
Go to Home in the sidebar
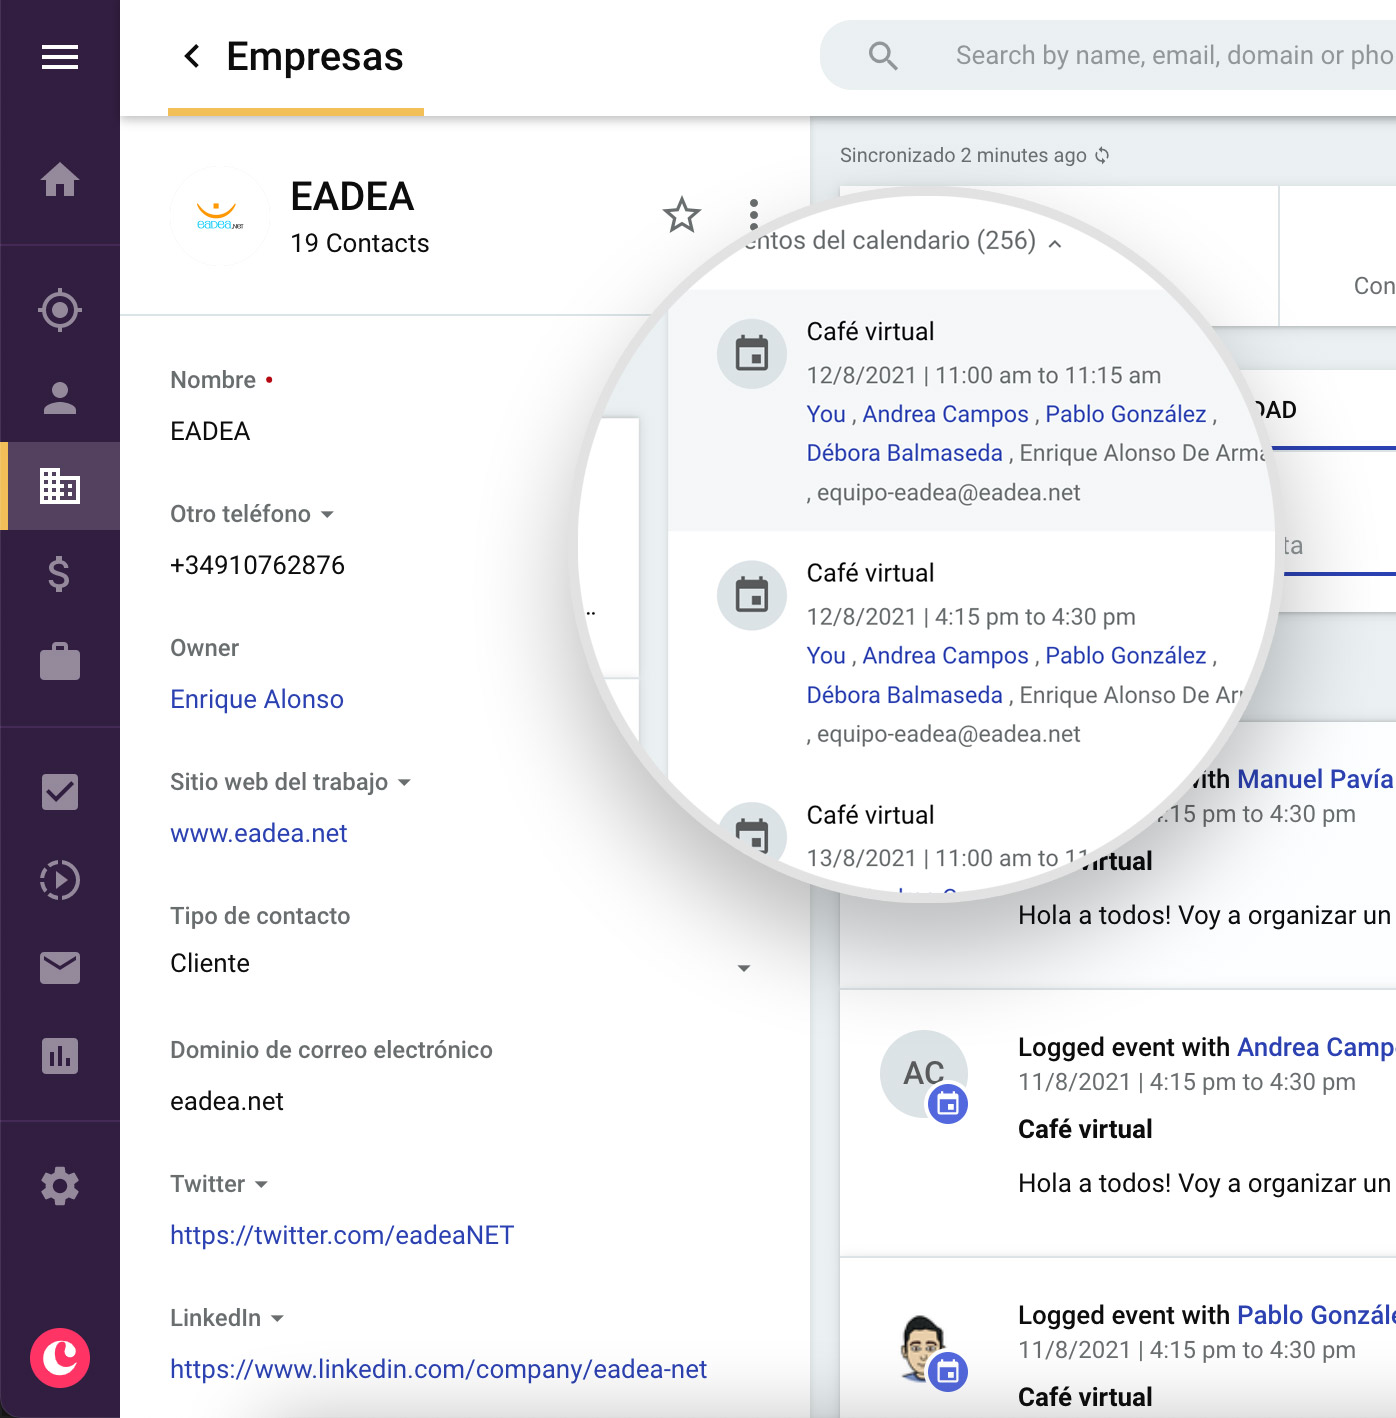click(60, 180)
